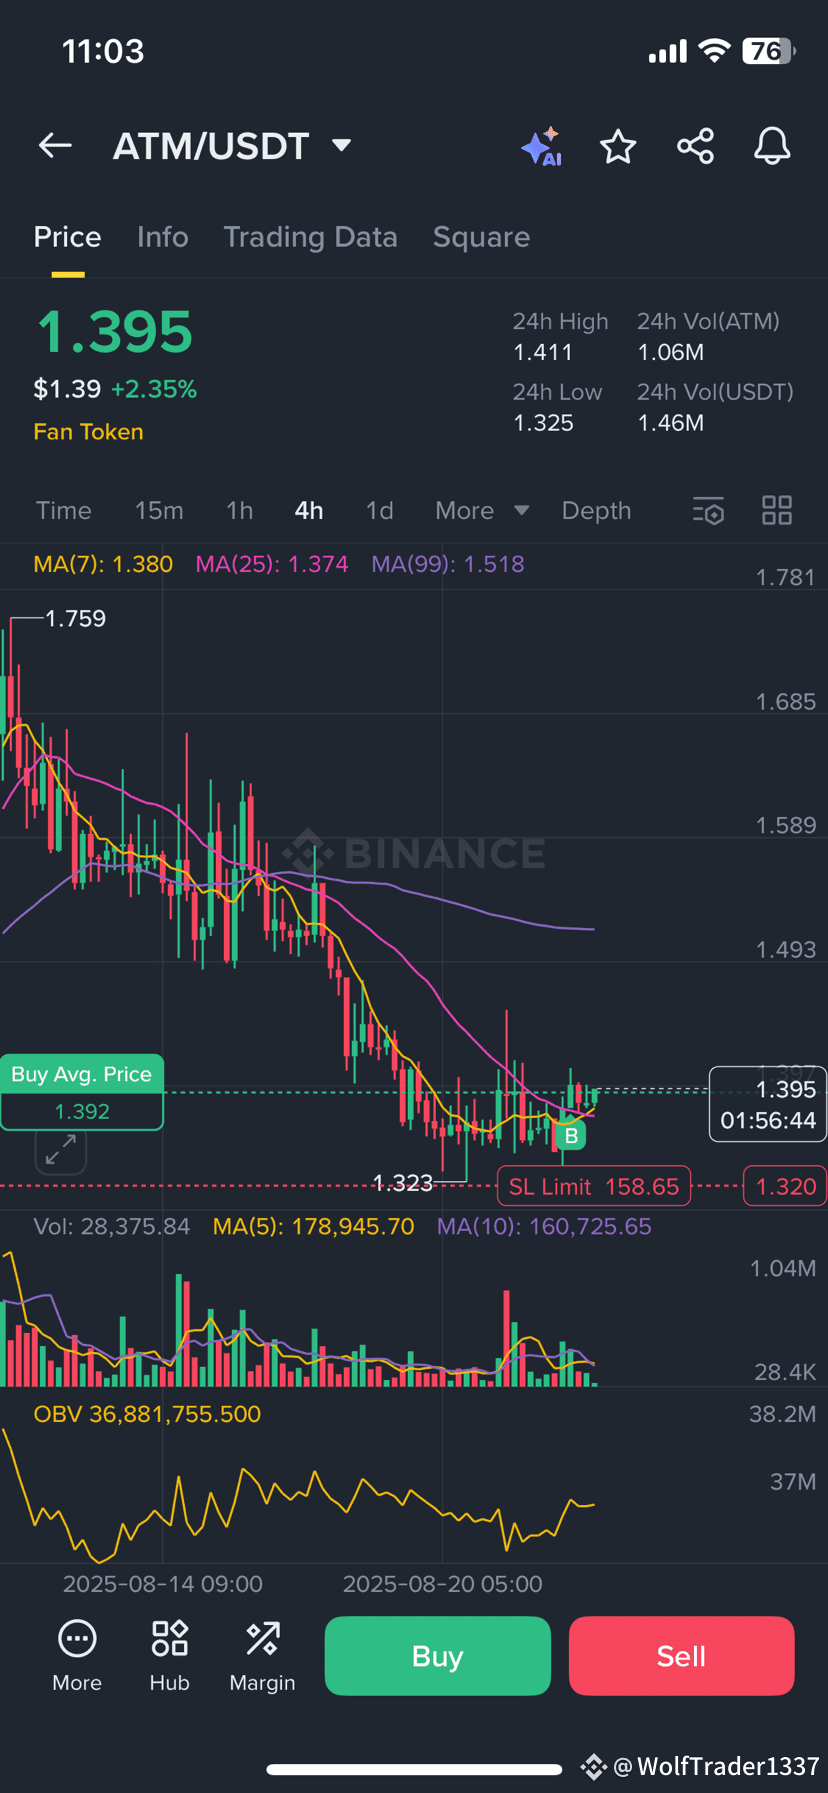Tap the 1.320 stop price tag
This screenshot has height=1793, width=828.
[785, 1187]
